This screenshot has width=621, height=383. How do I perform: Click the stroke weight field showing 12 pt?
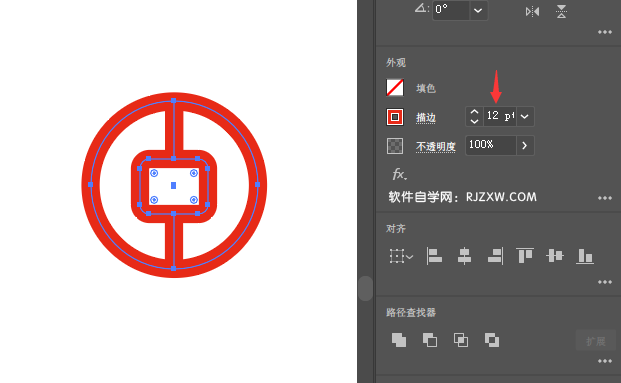500,116
